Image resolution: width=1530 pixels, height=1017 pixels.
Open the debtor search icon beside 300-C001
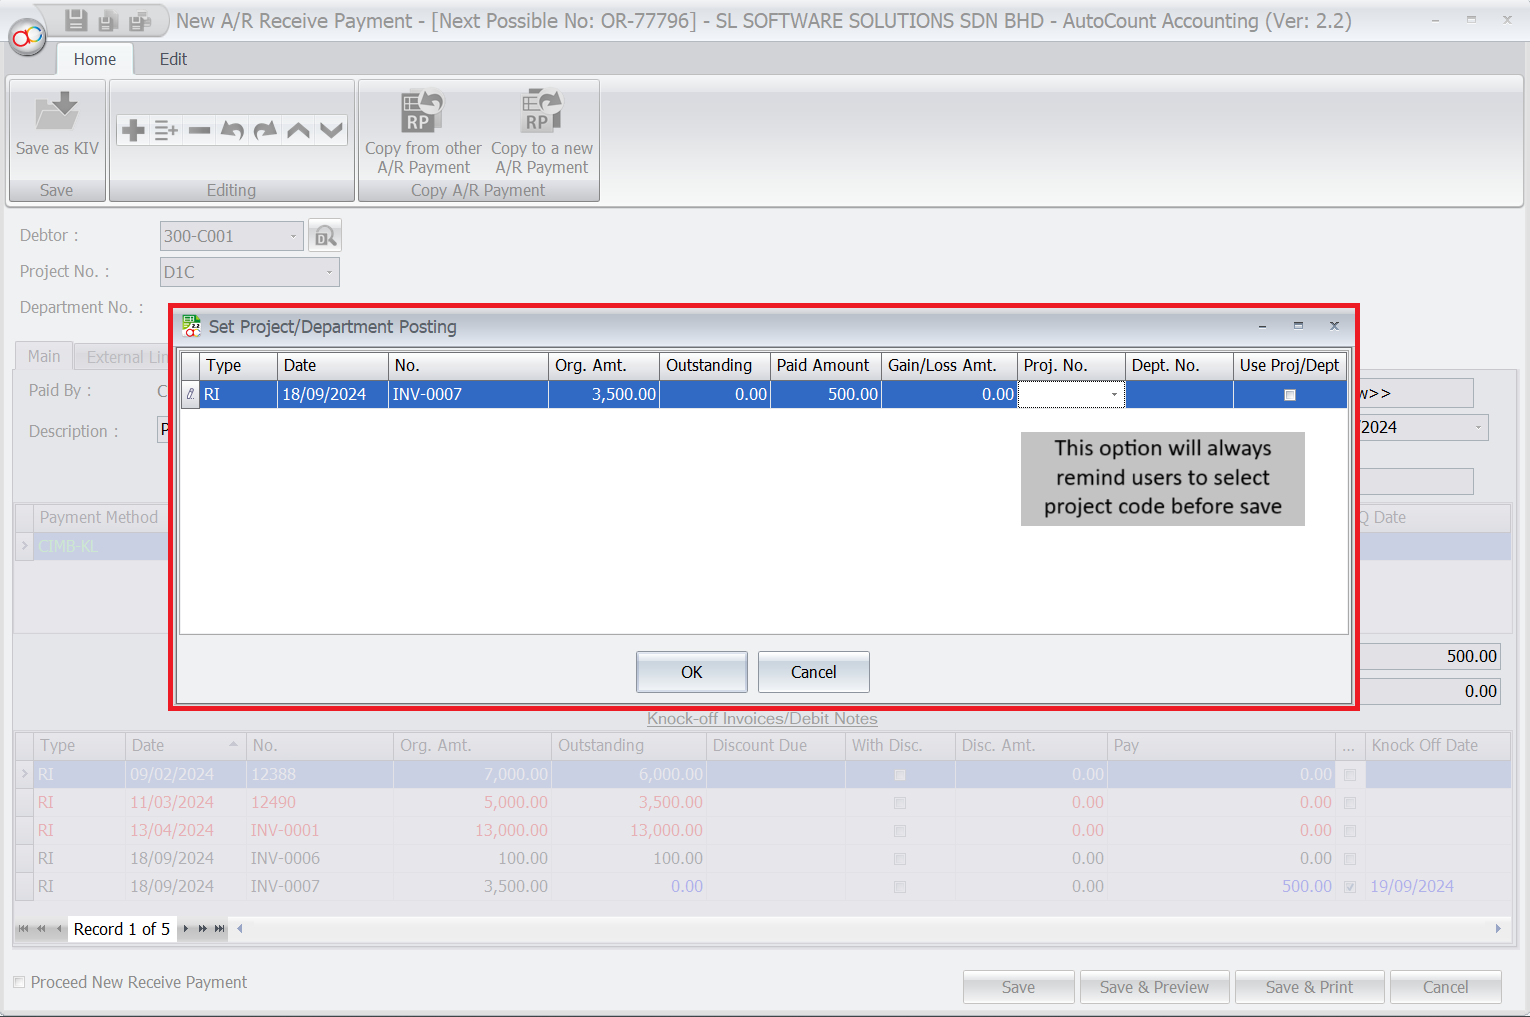coord(325,236)
